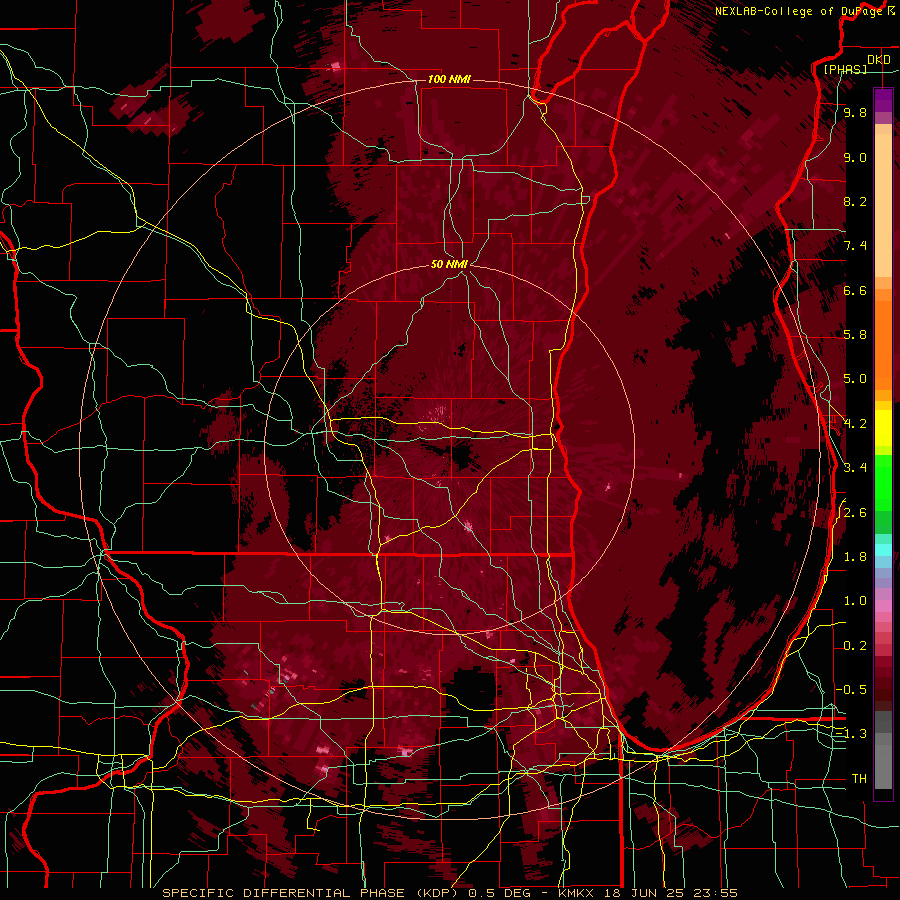Viewport: 900px width, 900px height.
Task: Click the 5.0 value on the scale
Action: click(855, 379)
